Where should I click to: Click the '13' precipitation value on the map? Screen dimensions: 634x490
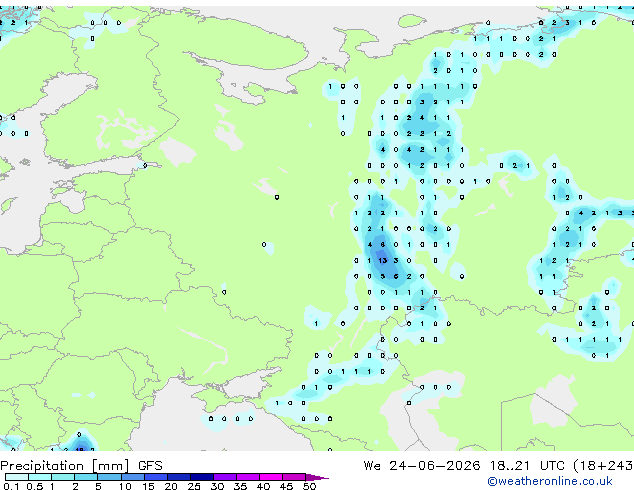383,260
